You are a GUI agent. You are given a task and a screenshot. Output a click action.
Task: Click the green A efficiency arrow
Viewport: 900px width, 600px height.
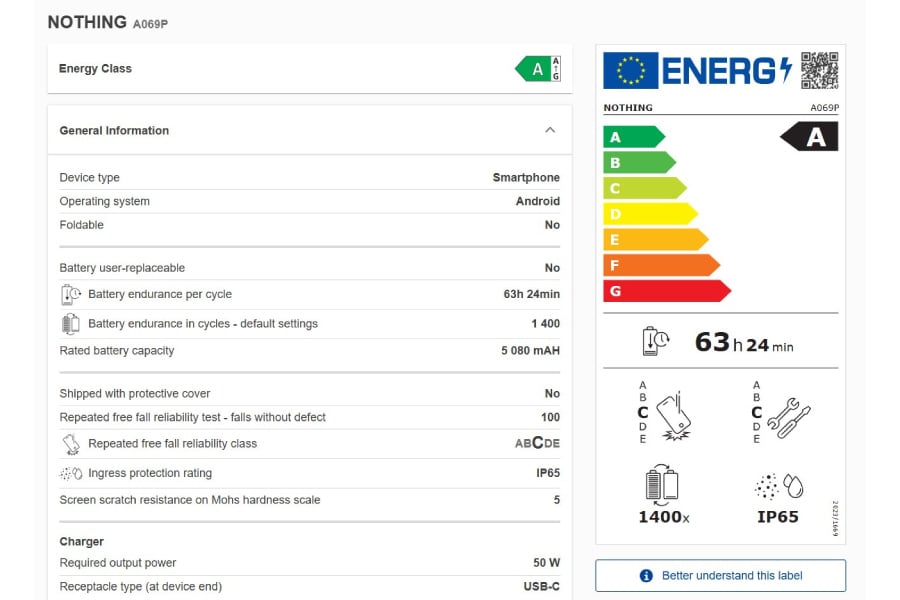[x=632, y=137]
